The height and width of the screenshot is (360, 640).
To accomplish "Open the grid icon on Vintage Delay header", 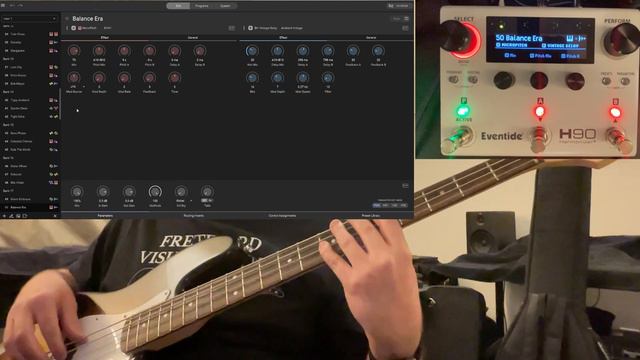I will (x=405, y=28).
